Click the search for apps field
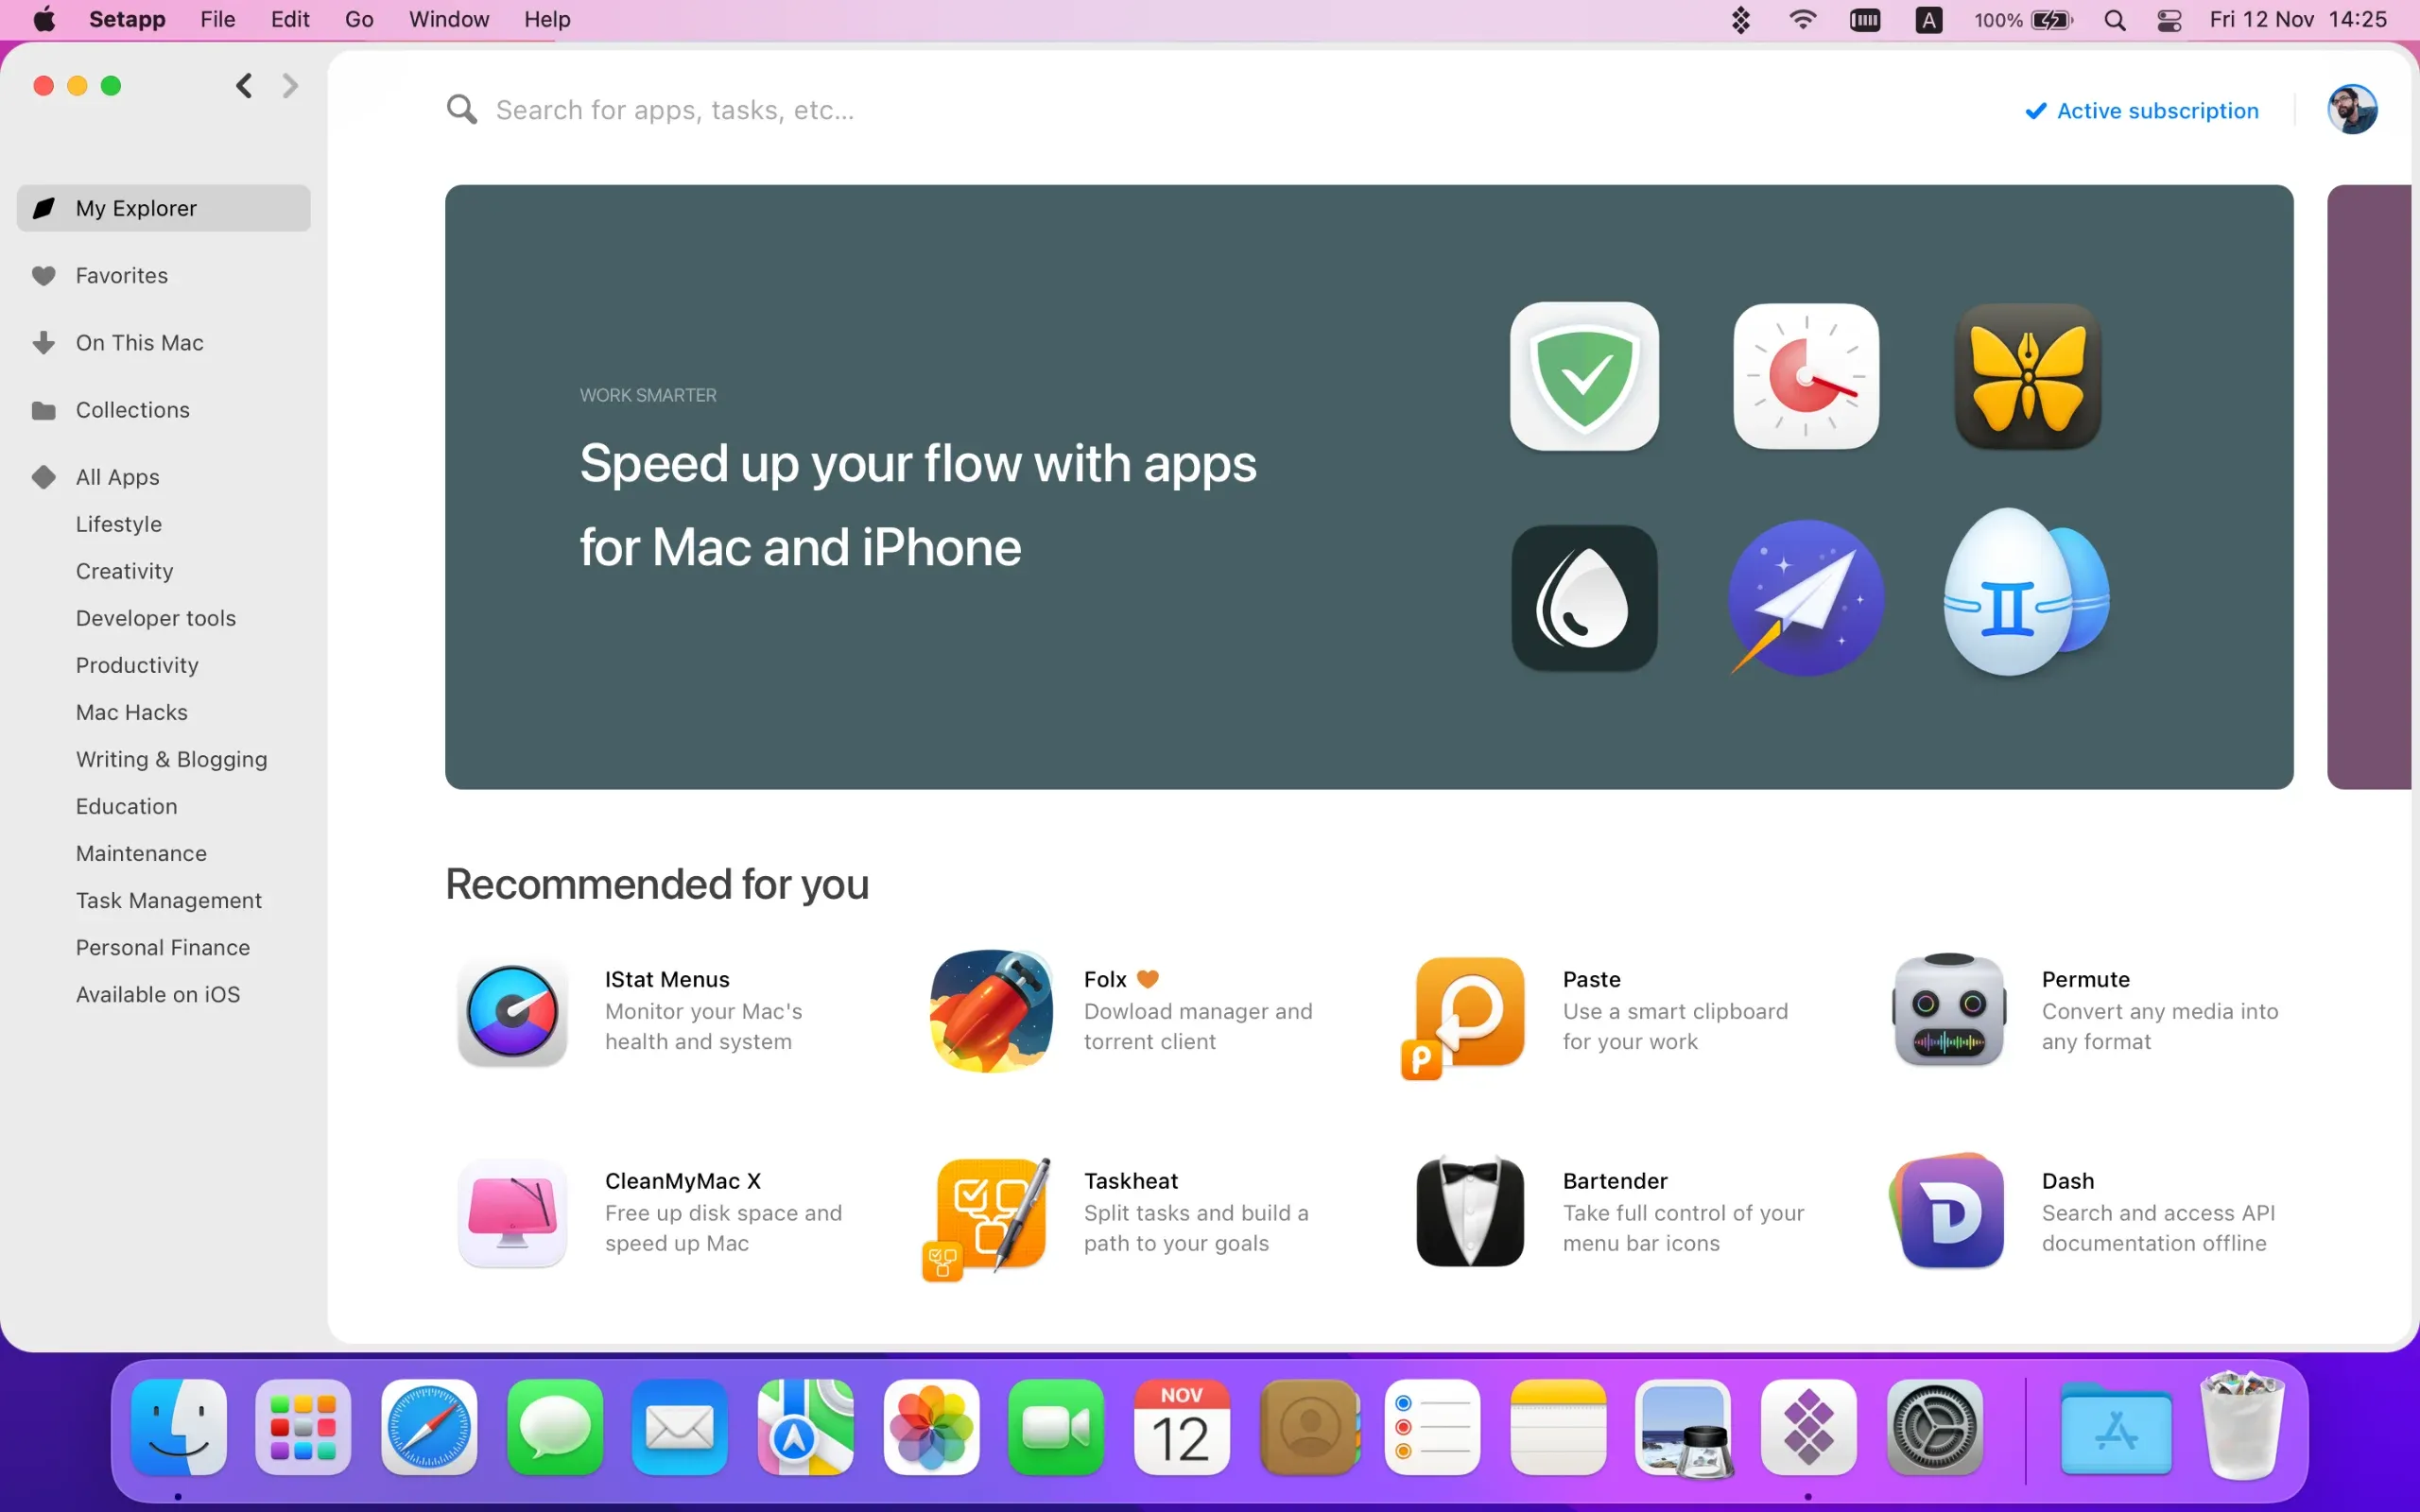 [x=675, y=110]
